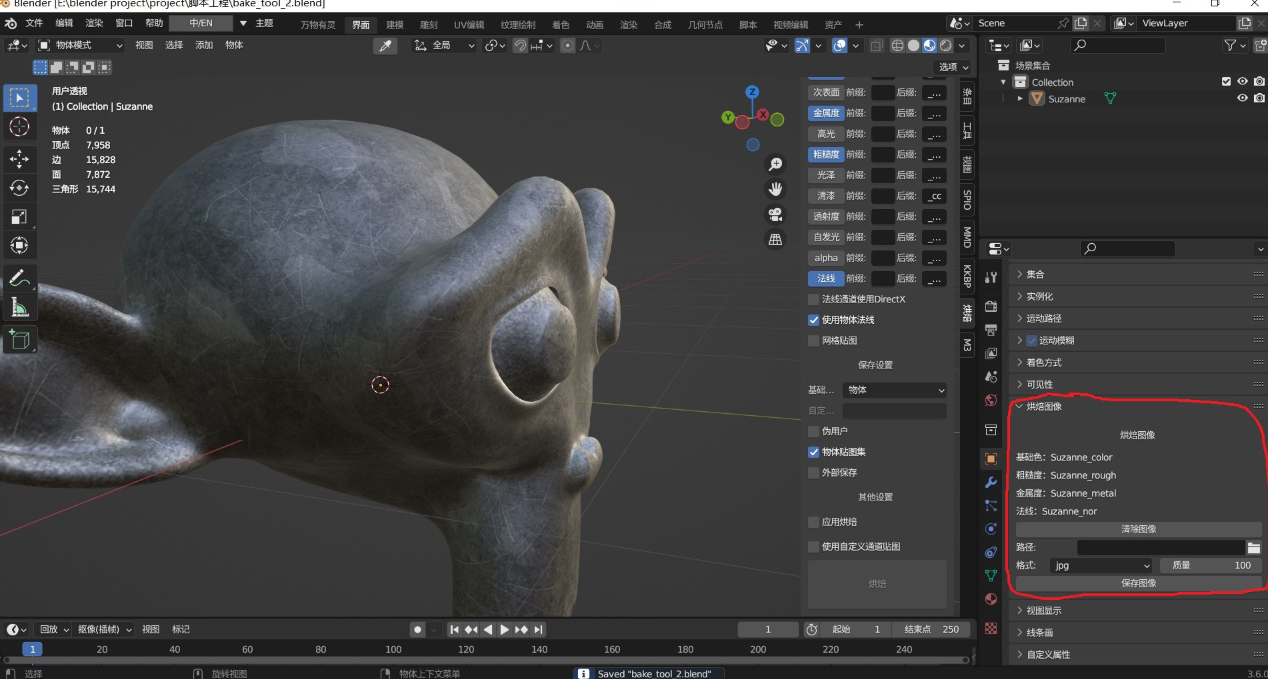Open the SPIO sidebar tab

pyautogui.click(x=967, y=198)
